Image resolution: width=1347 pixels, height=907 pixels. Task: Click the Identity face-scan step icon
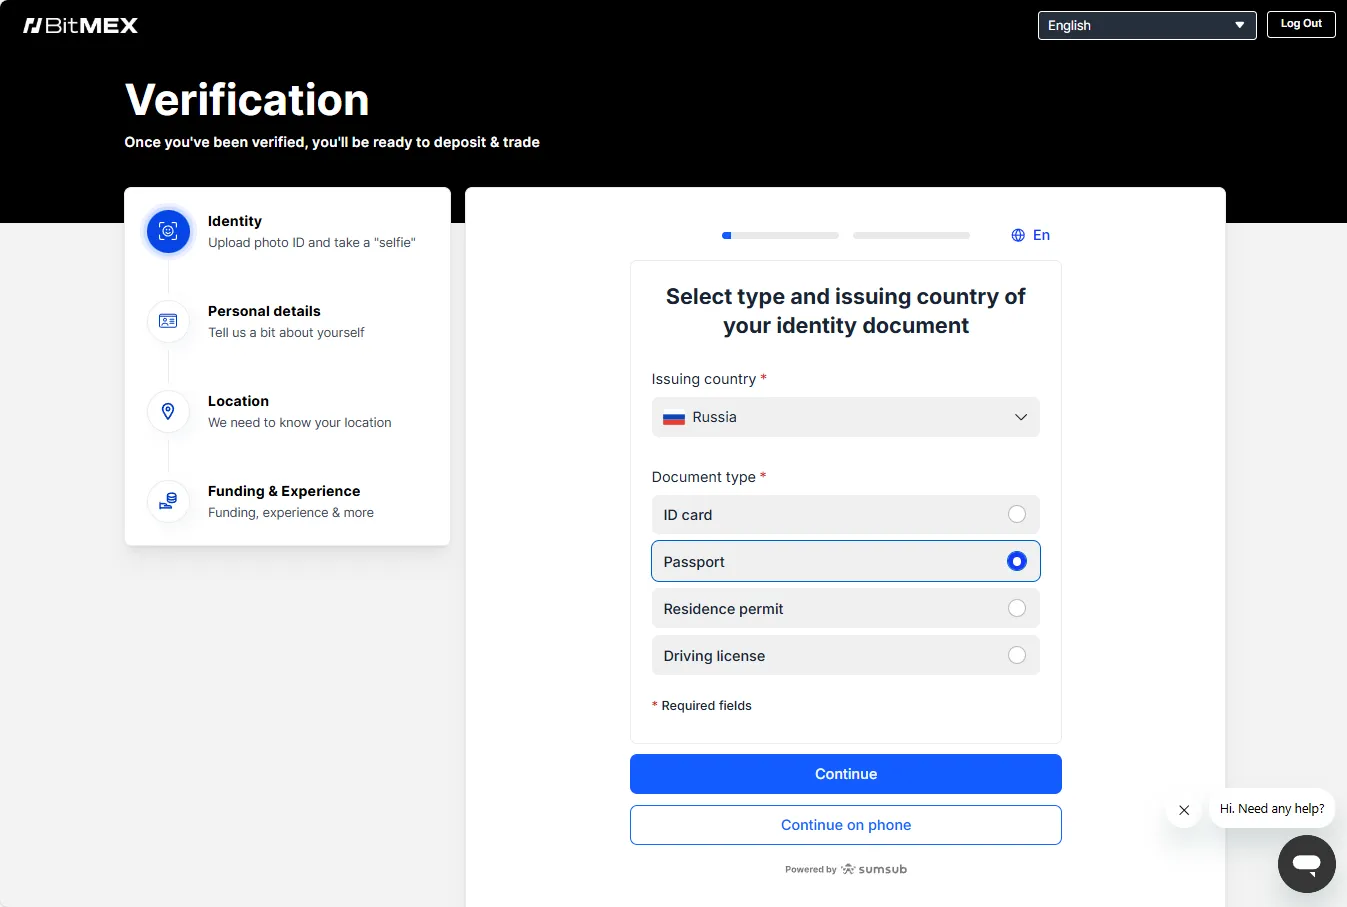click(168, 231)
